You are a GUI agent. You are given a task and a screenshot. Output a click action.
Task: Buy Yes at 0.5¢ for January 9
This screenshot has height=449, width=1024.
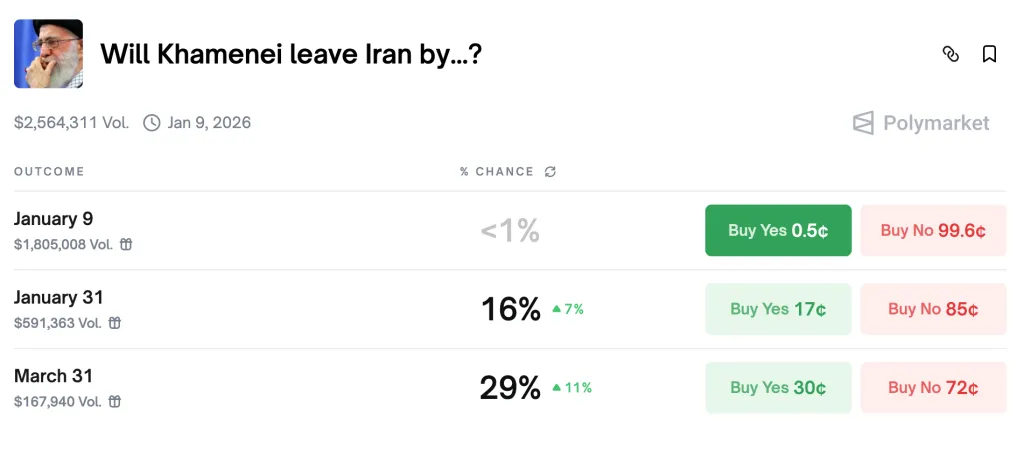[x=778, y=231]
